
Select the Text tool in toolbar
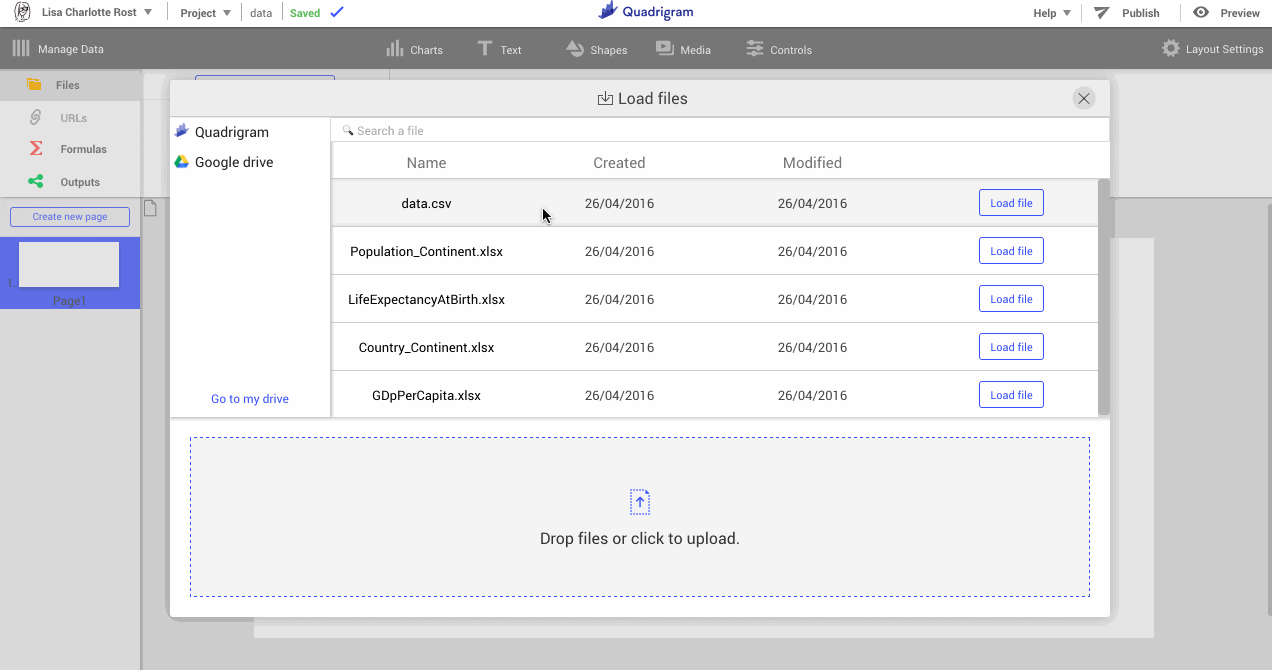(x=499, y=49)
